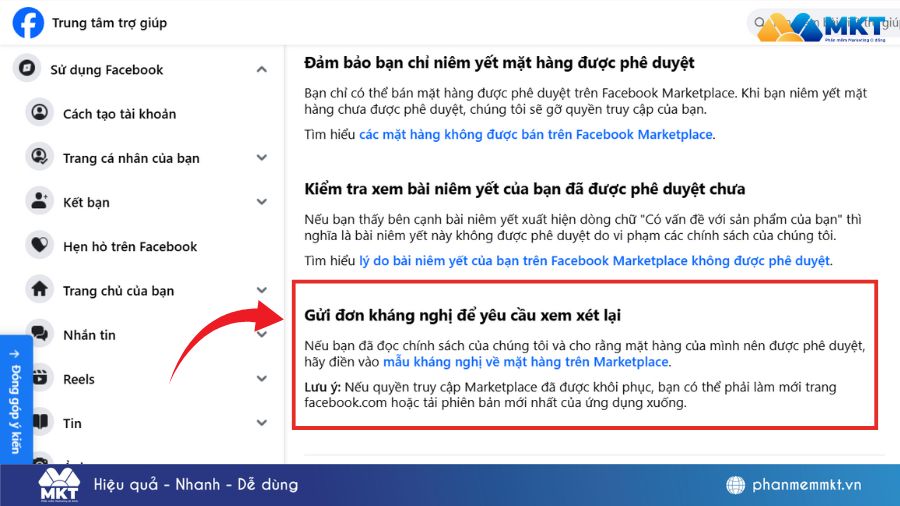Click the Trang cá nhân của bạn icon
The height and width of the screenshot is (506, 900).
40,157
